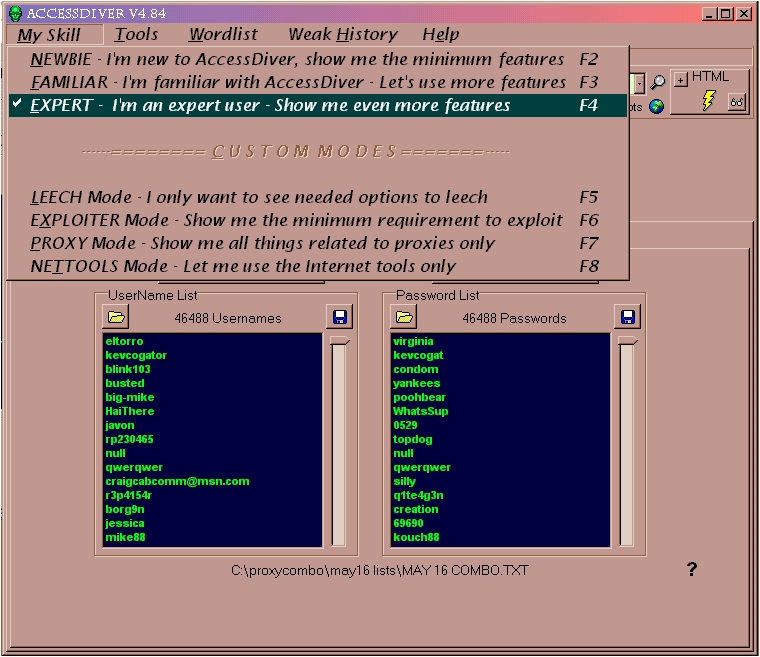Open the Tools menu
Viewport: 760px width, 657px height.
coord(136,34)
